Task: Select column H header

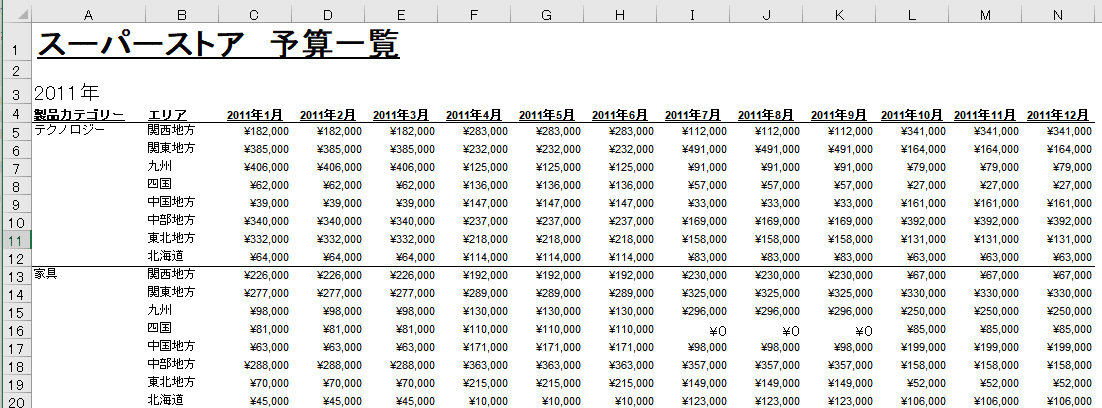Action: (x=619, y=15)
